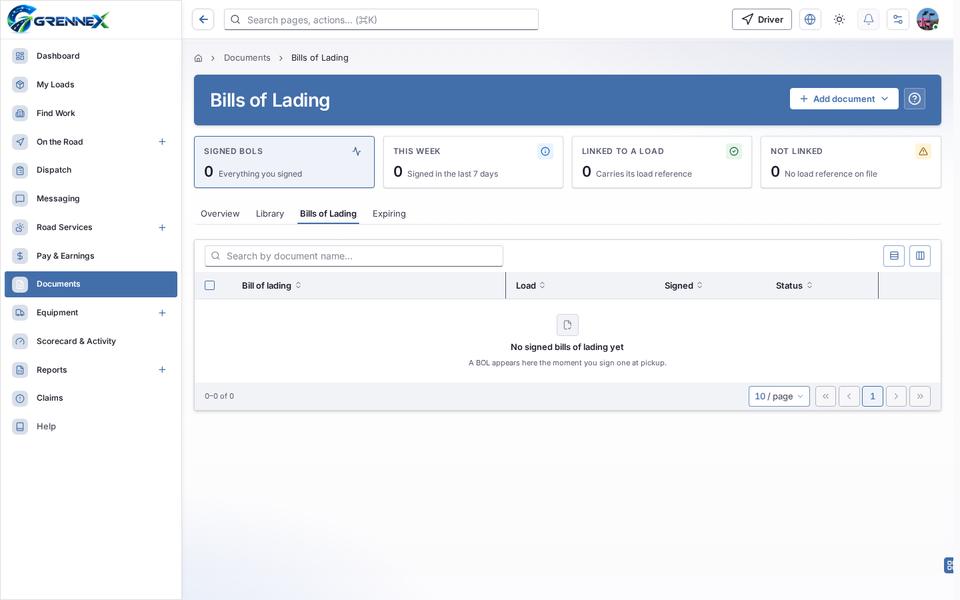Screen dimensions: 960x600
Task: Open the notifications bell
Action: tap(868, 20)
